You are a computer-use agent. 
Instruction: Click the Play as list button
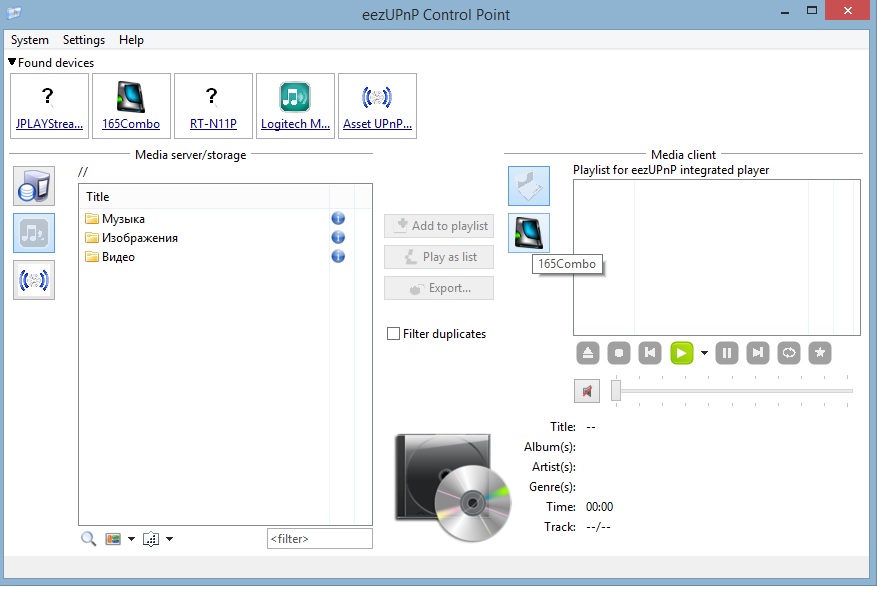(439, 257)
